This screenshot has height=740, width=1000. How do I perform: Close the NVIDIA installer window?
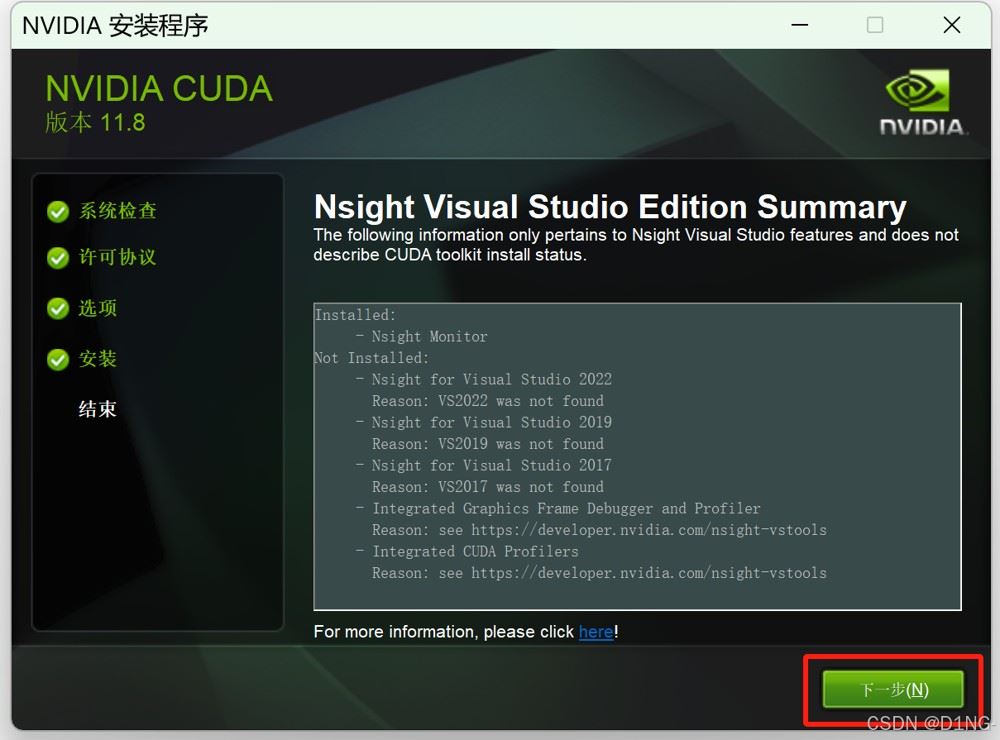click(x=952, y=25)
